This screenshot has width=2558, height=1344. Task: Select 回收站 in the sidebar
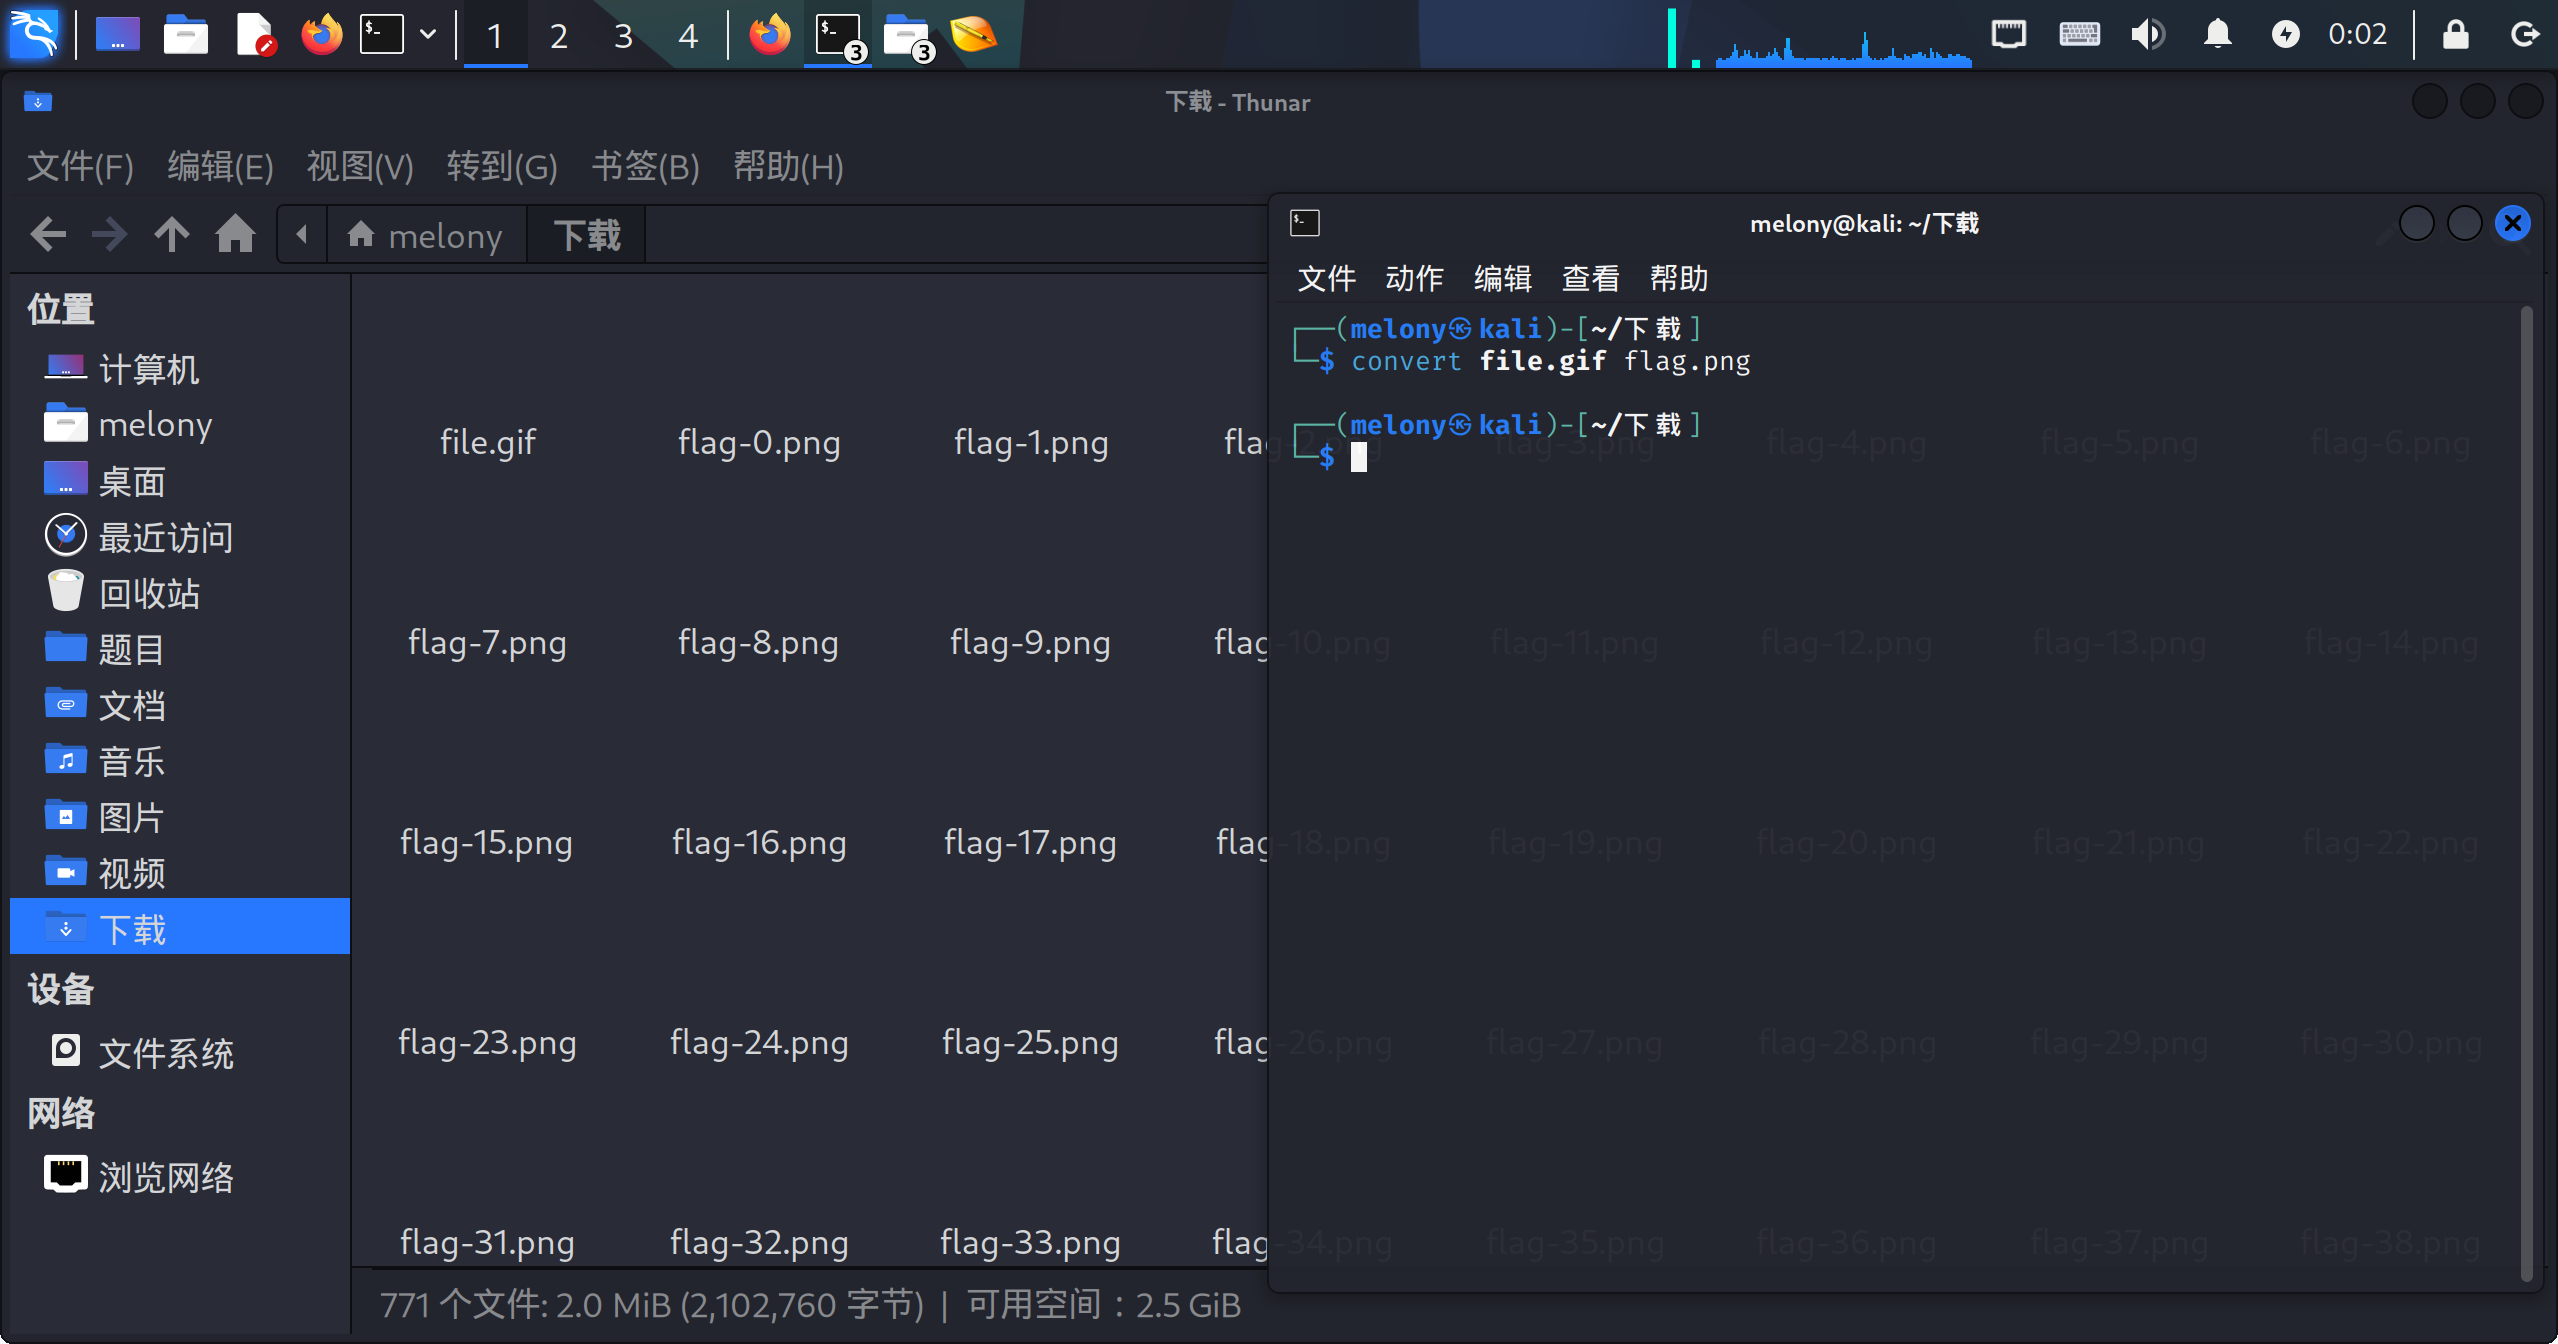(x=148, y=593)
